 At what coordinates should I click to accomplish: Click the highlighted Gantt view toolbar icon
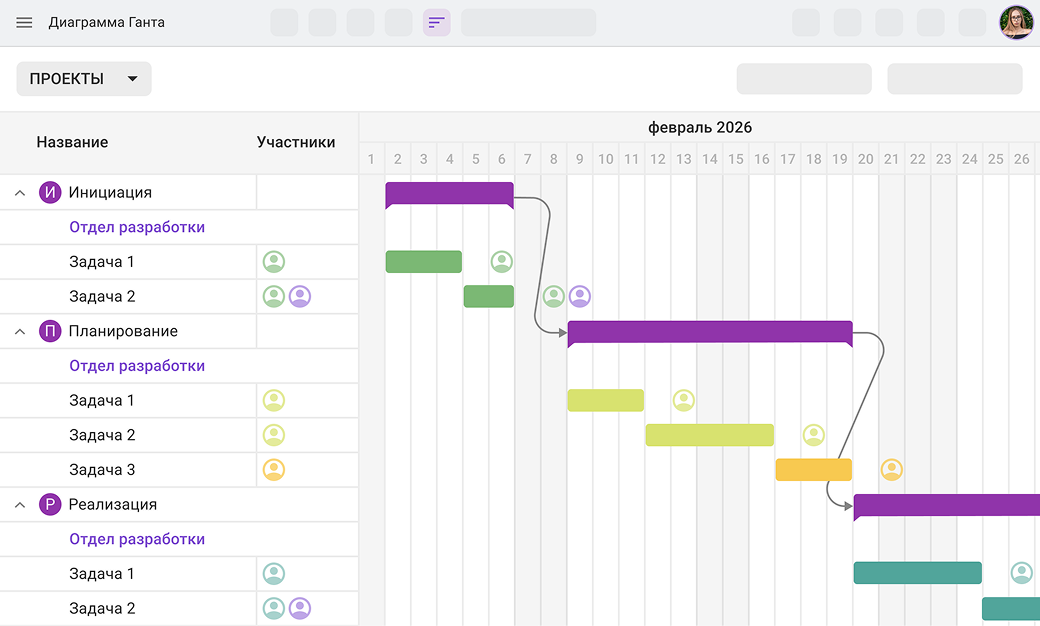coord(437,22)
